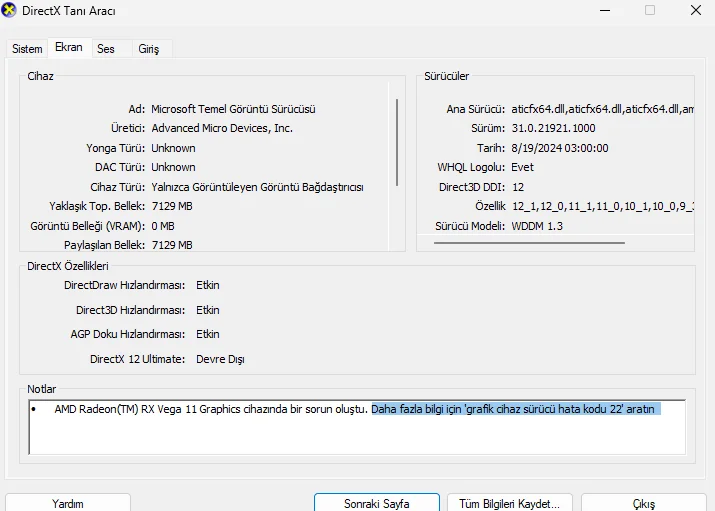Click DAC Türü 'Unknown' value
The height and width of the screenshot is (511, 715).
coord(173,167)
